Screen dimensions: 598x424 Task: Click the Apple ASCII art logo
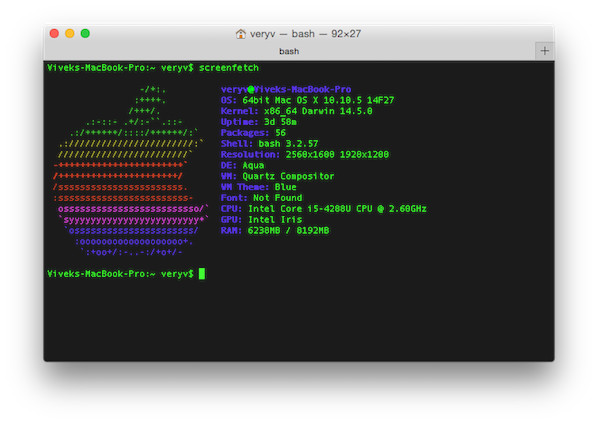(x=131, y=171)
